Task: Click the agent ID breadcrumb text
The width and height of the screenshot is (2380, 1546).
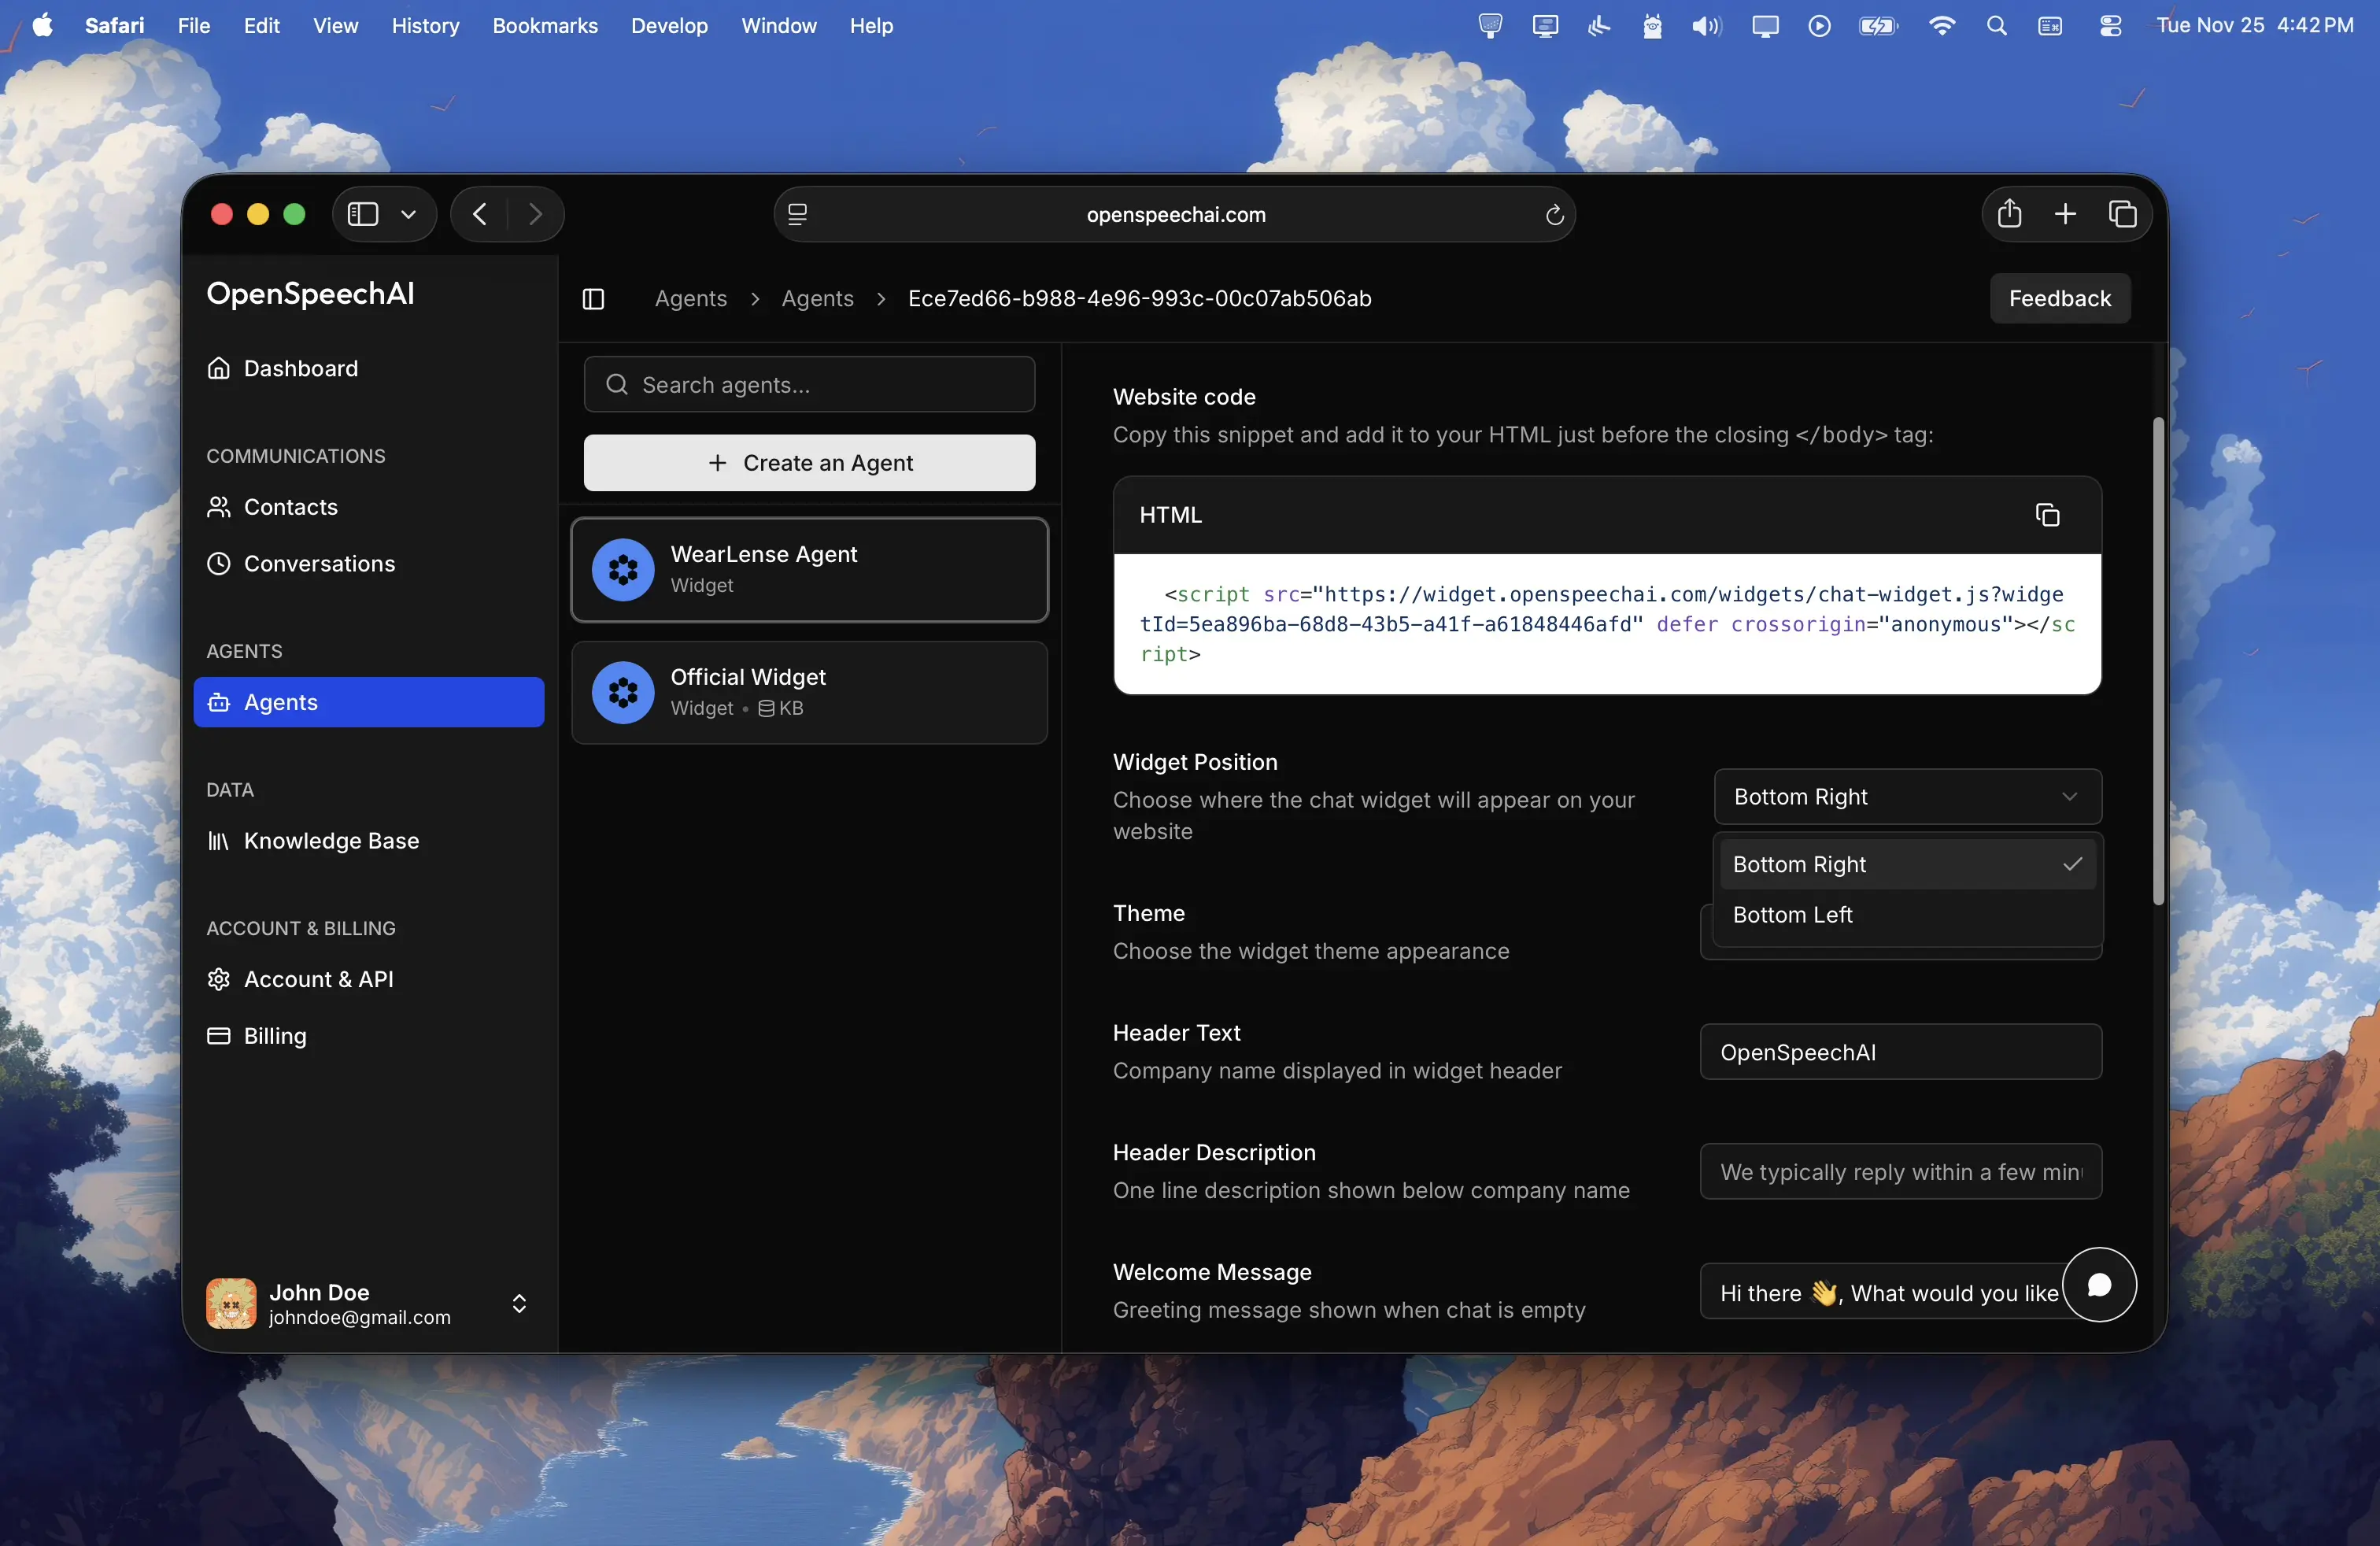Action: point(1139,299)
